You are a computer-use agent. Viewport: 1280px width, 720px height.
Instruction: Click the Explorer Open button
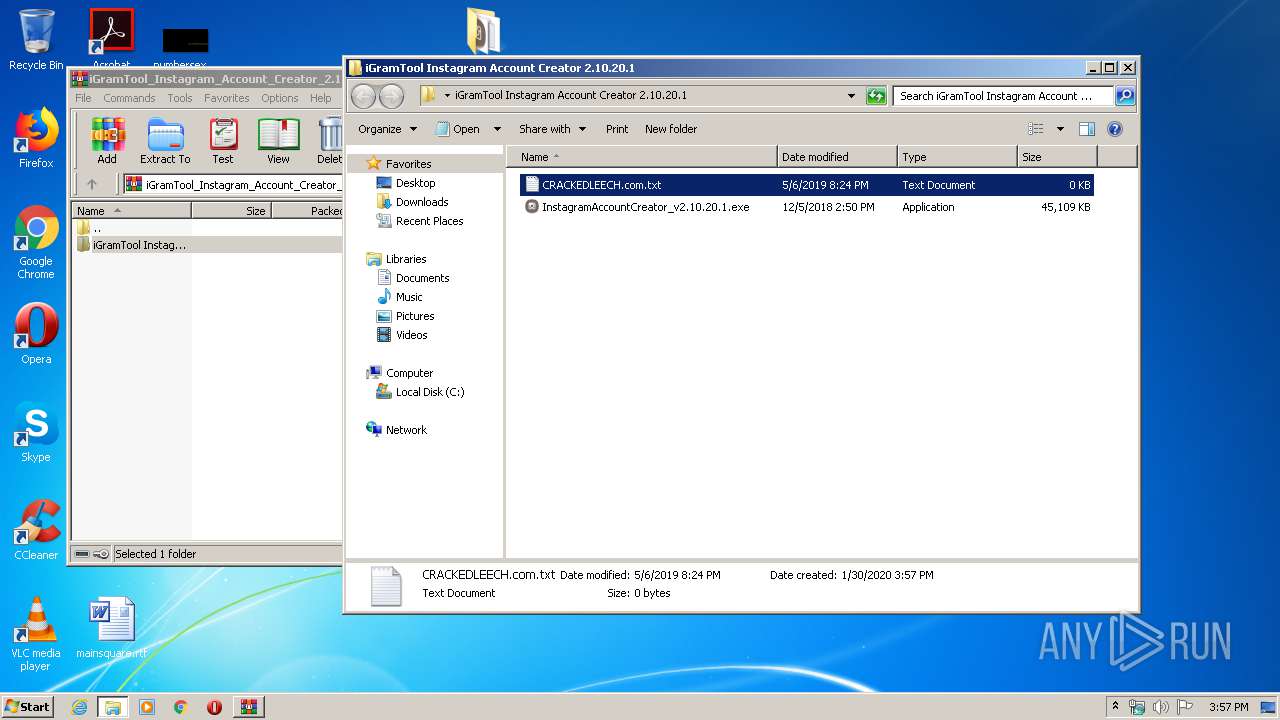point(459,129)
